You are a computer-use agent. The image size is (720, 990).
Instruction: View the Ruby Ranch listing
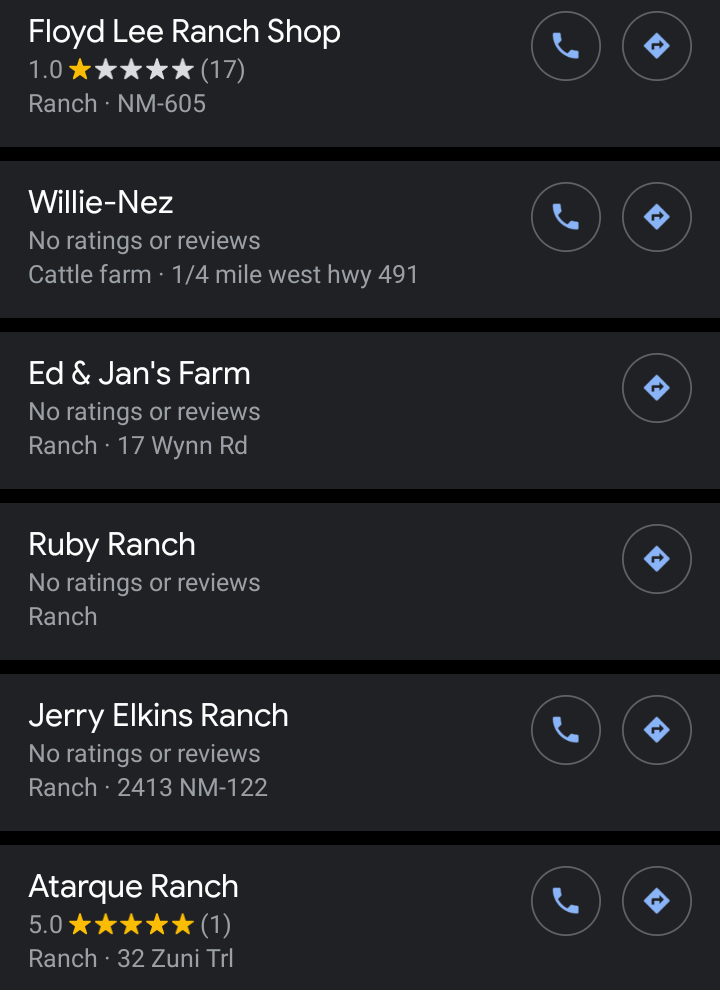pyautogui.click(x=112, y=545)
